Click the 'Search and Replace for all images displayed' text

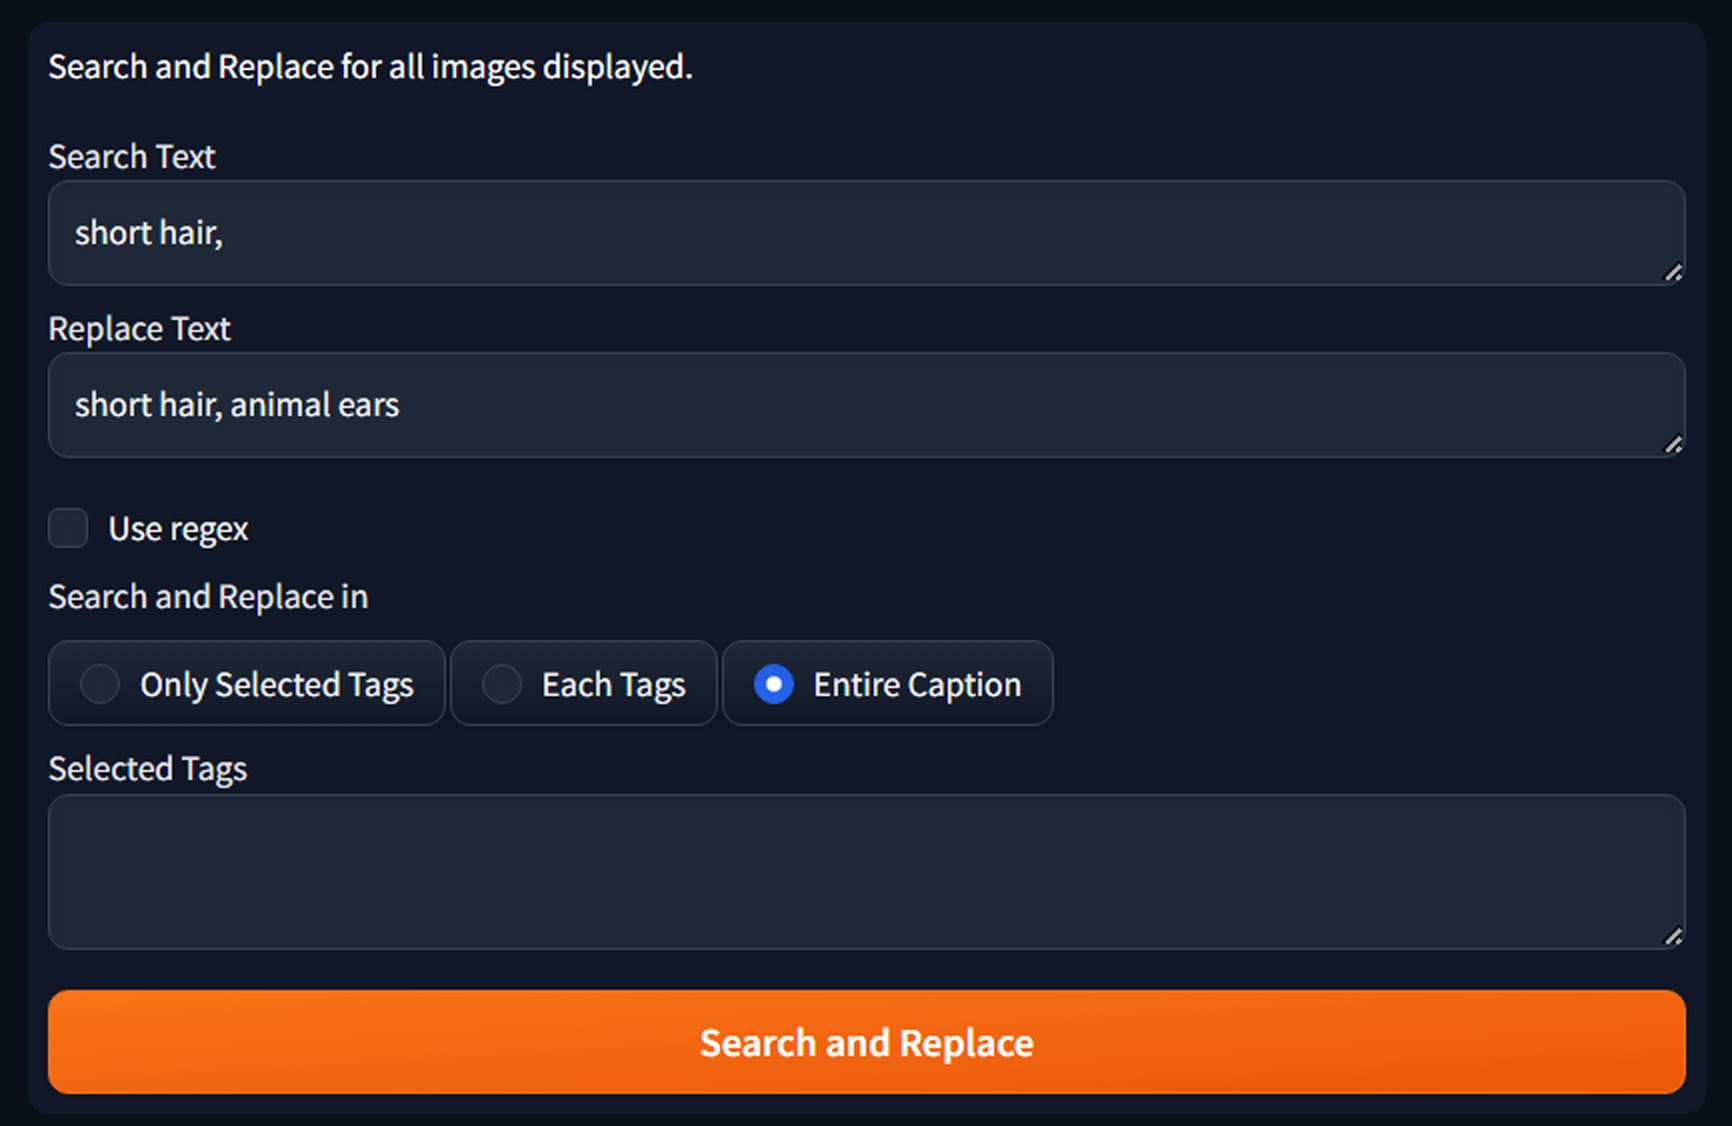coord(370,67)
